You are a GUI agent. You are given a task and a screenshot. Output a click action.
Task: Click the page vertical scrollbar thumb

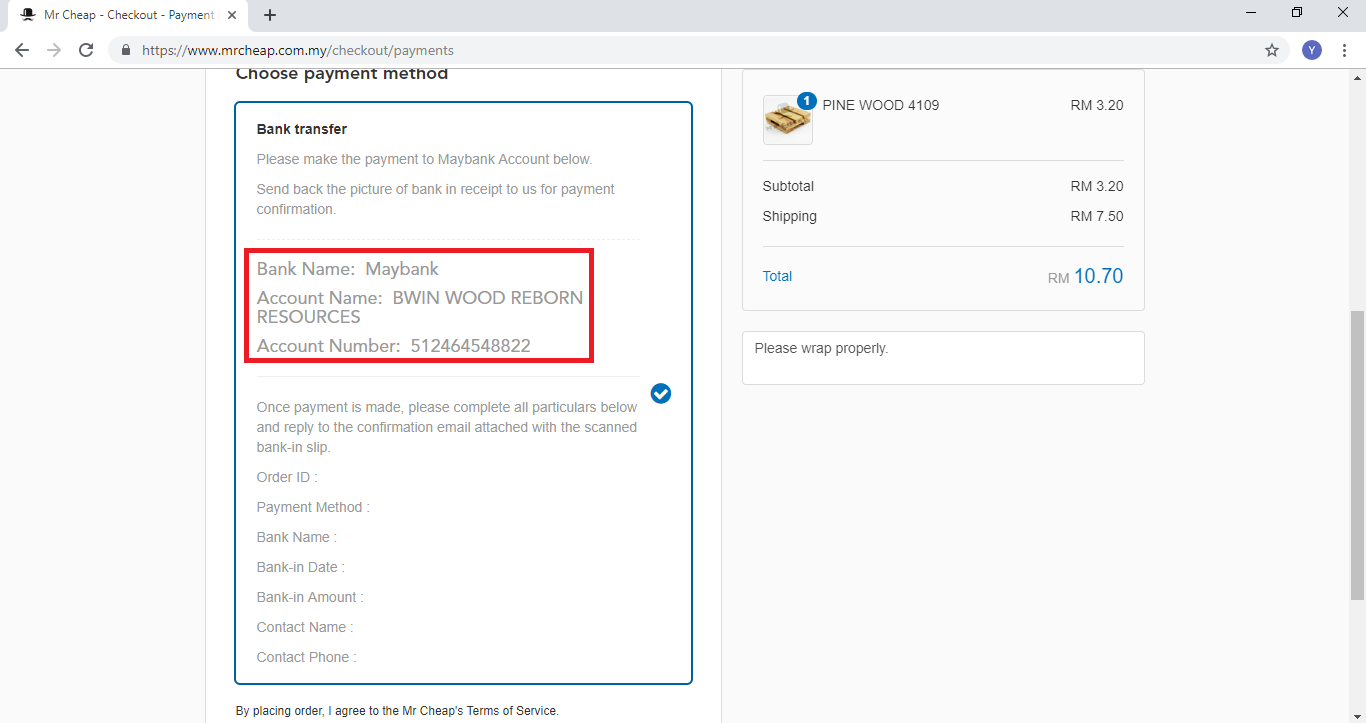(1357, 455)
